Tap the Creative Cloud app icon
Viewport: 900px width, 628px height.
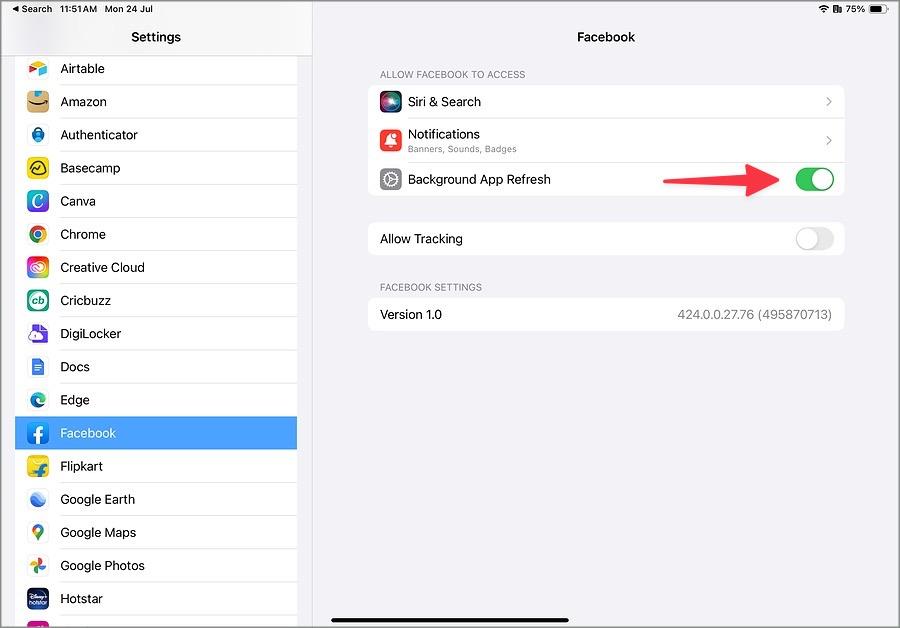click(x=38, y=268)
